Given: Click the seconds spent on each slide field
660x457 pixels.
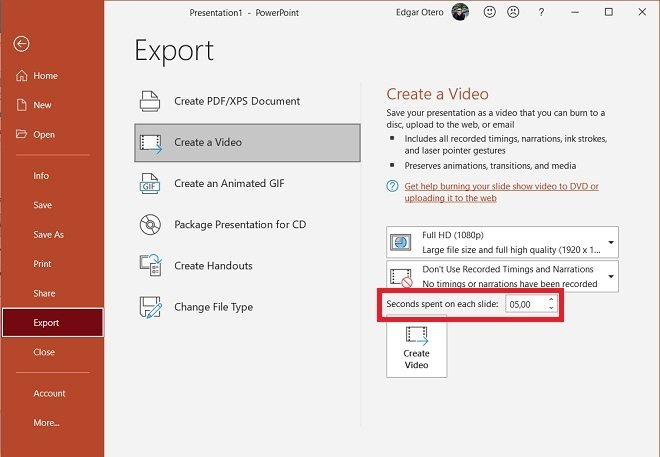Looking at the screenshot, I should (x=531, y=304).
